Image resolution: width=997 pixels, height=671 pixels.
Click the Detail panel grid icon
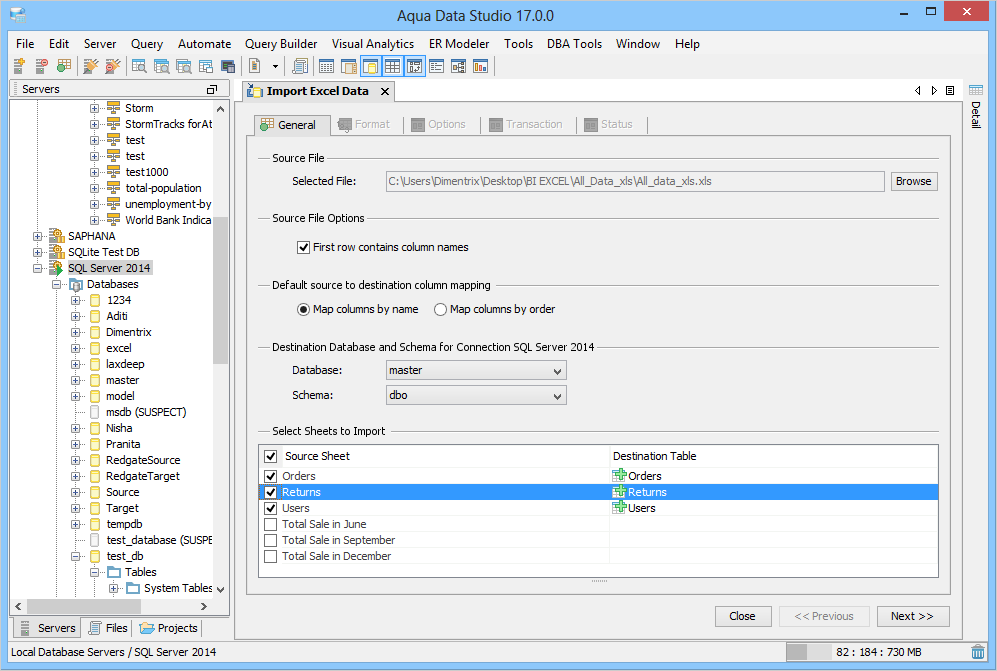[x=976, y=90]
